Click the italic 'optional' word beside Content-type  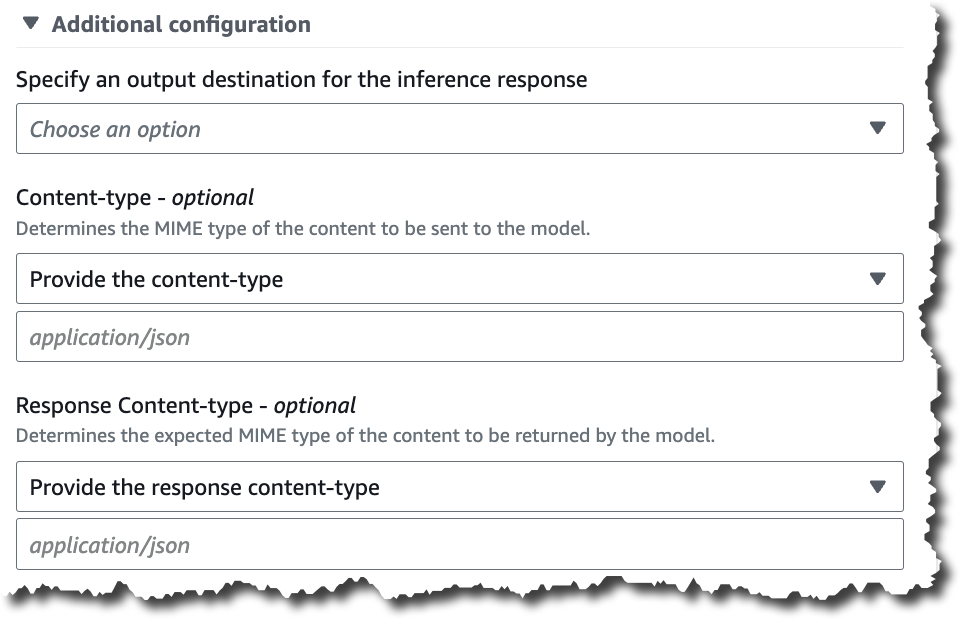pyautogui.click(x=213, y=197)
